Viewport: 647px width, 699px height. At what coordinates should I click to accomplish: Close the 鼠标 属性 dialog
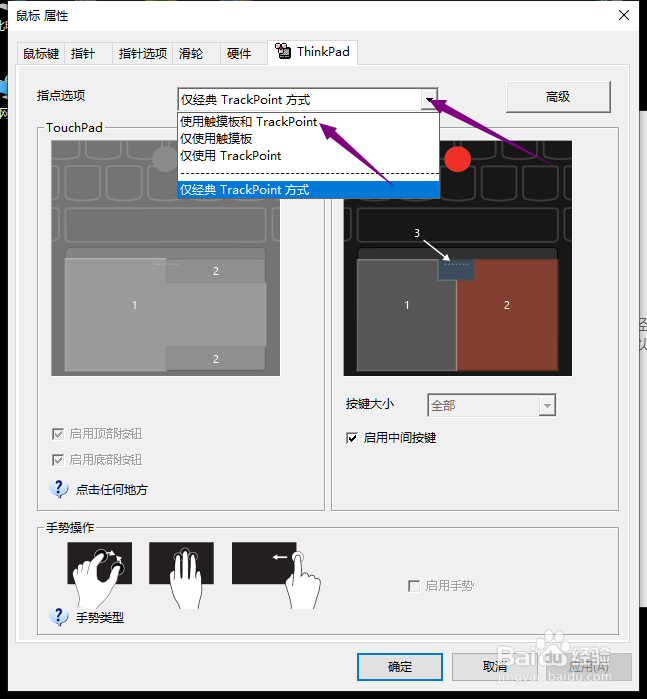click(624, 15)
